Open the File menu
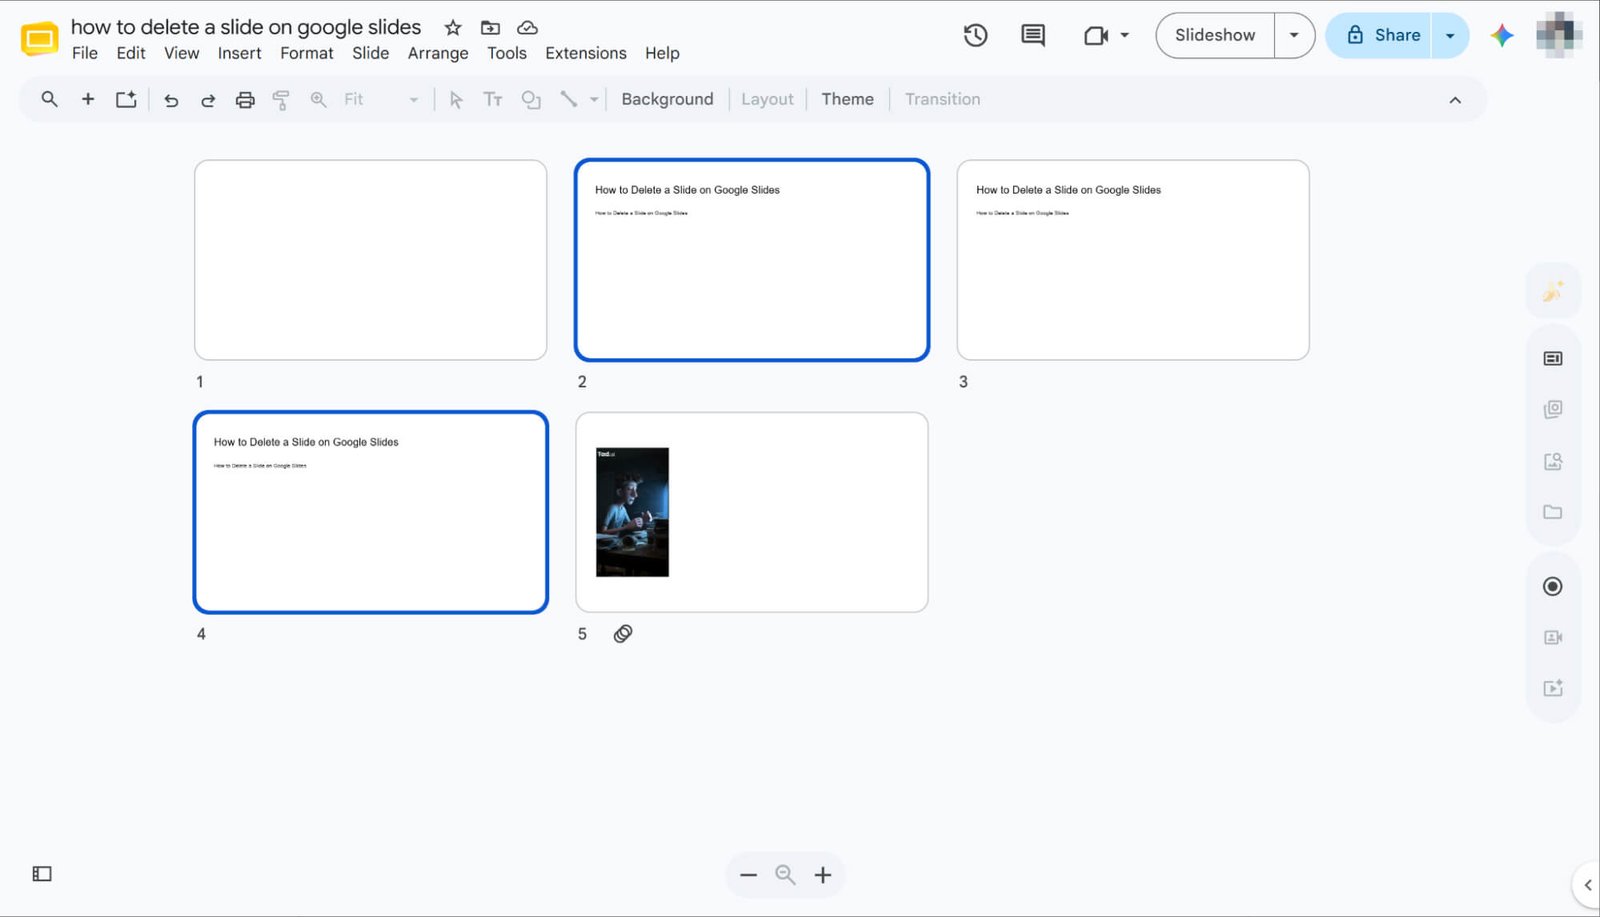This screenshot has width=1600, height=917. pyautogui.click(x=85, y=53)
